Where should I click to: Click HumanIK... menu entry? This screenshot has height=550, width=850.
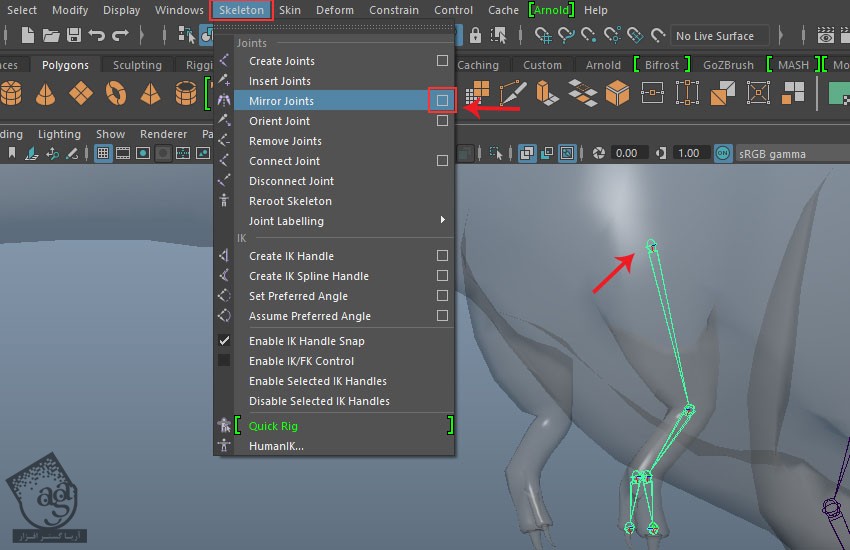click(x=276, y=446)
